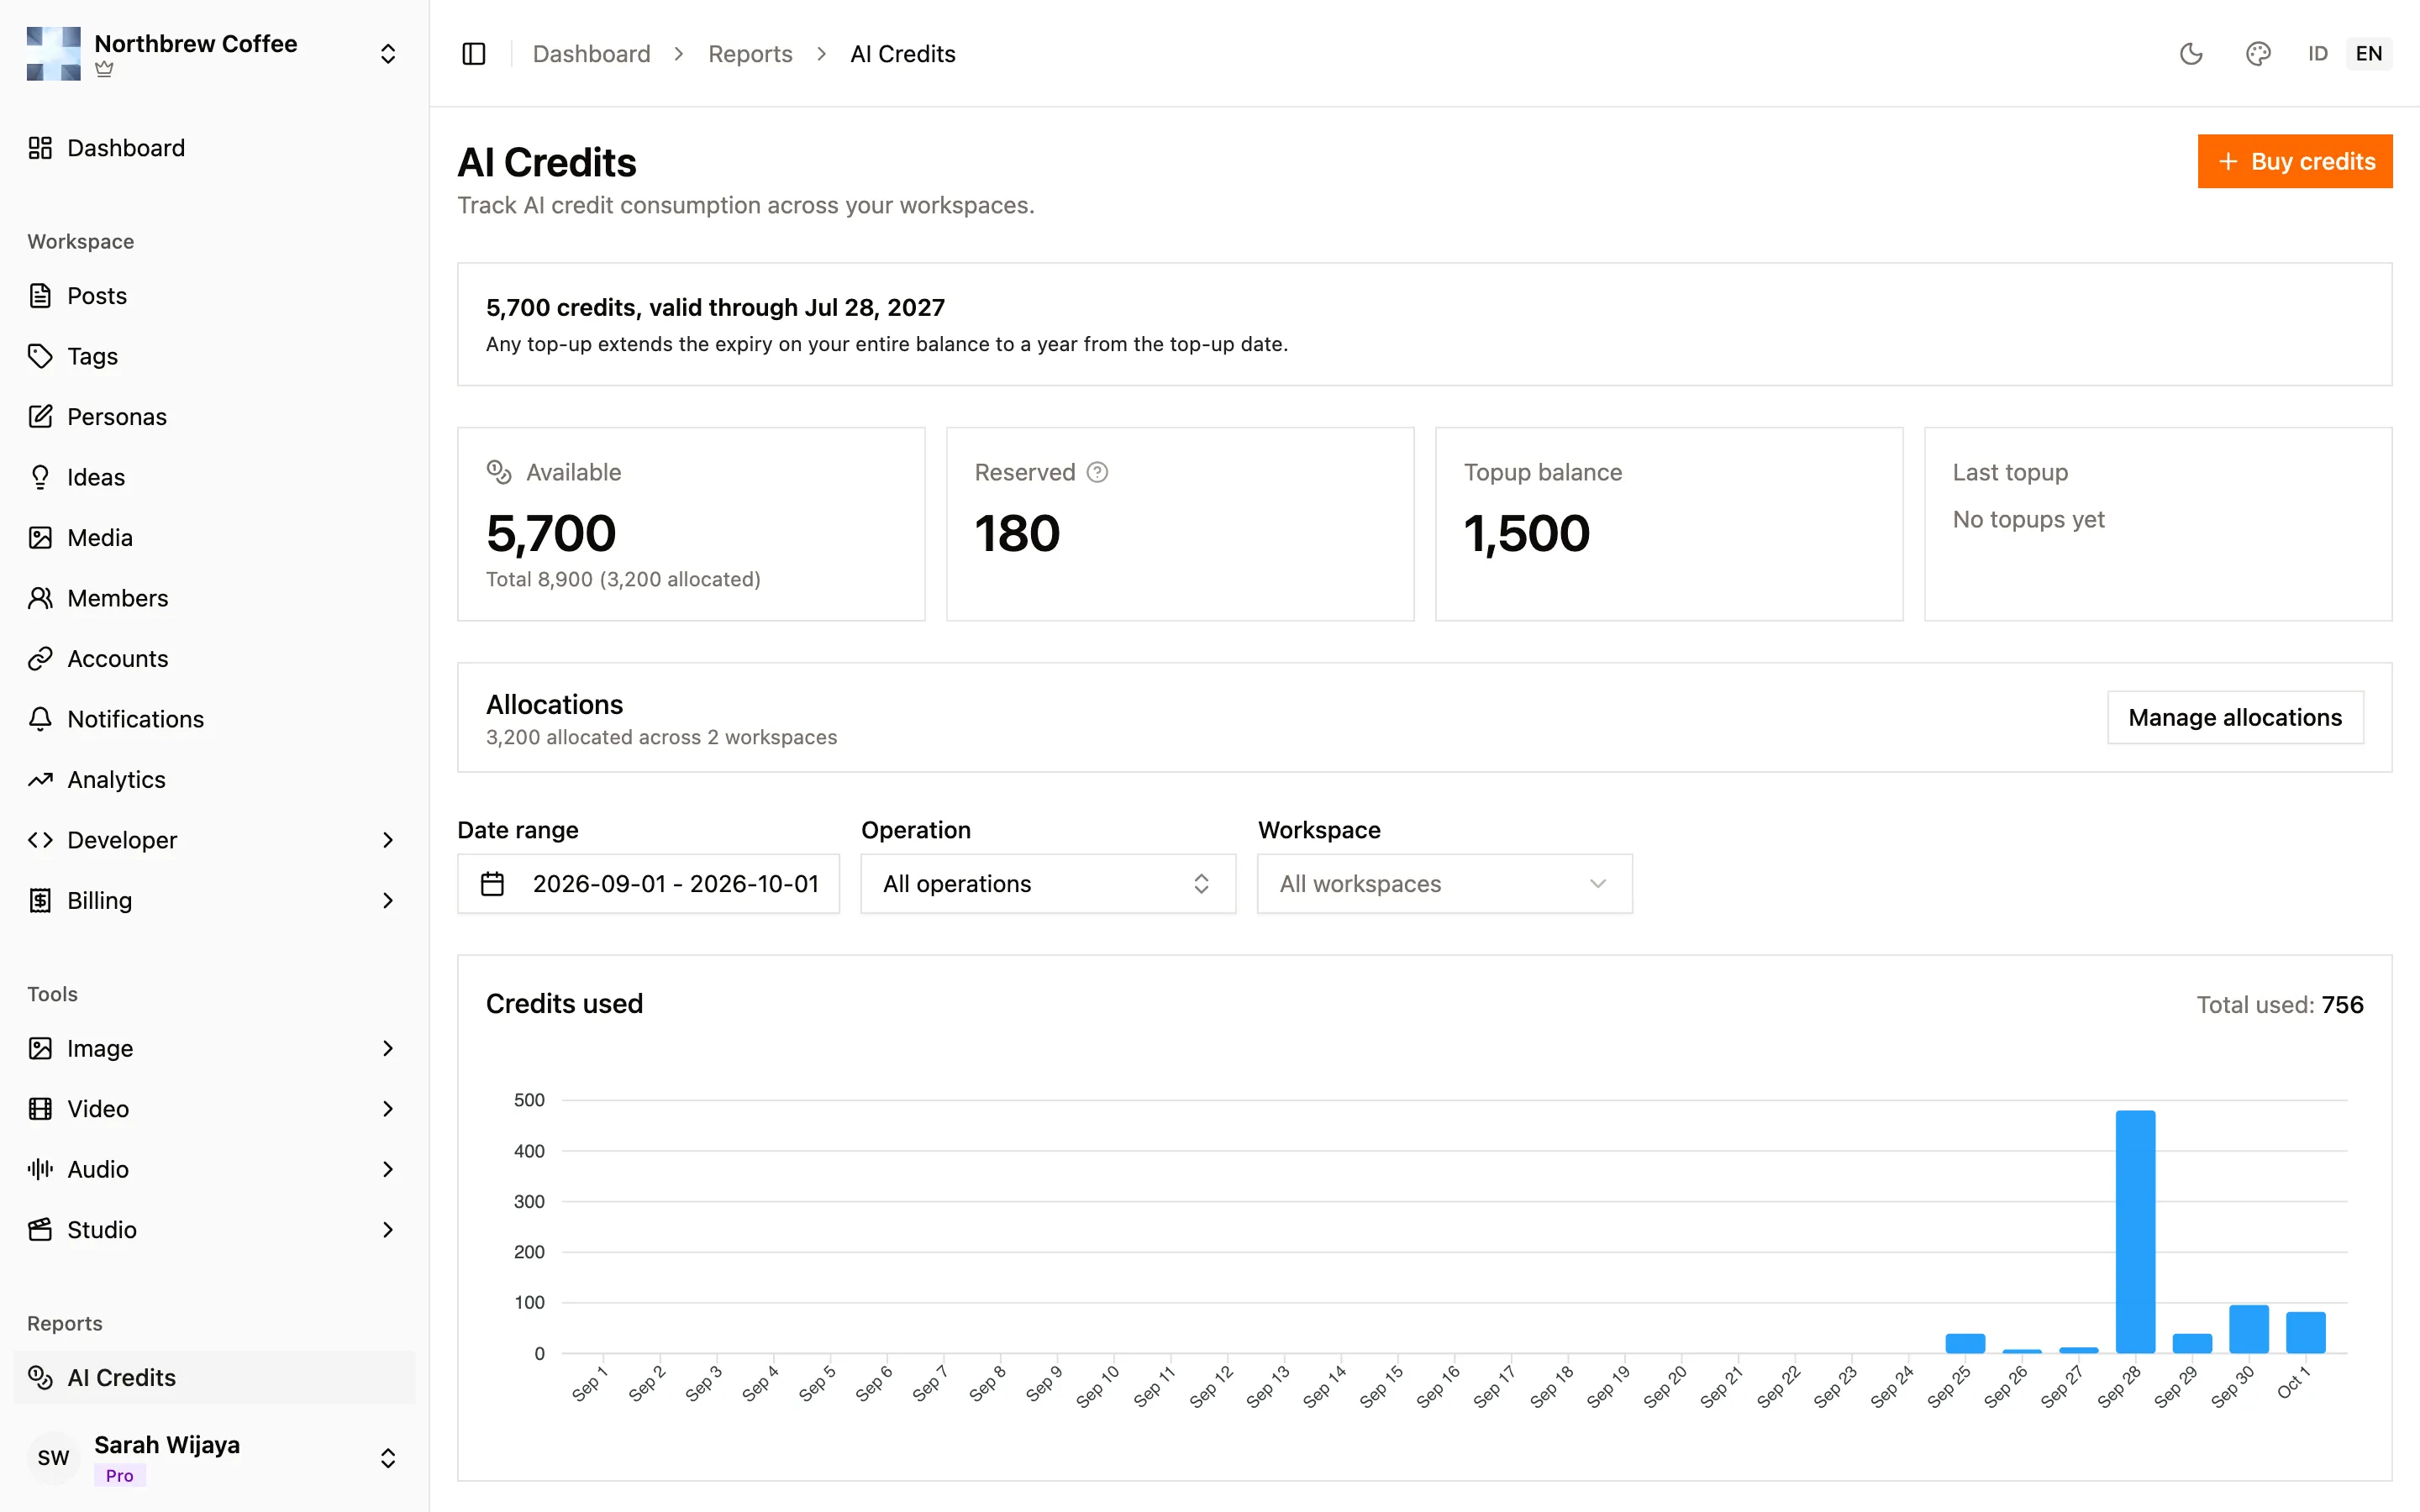The height and width of the screenshot is (1512, 2420).
Task: Expand the Billing submenu chevron
Action: [388, 901]
